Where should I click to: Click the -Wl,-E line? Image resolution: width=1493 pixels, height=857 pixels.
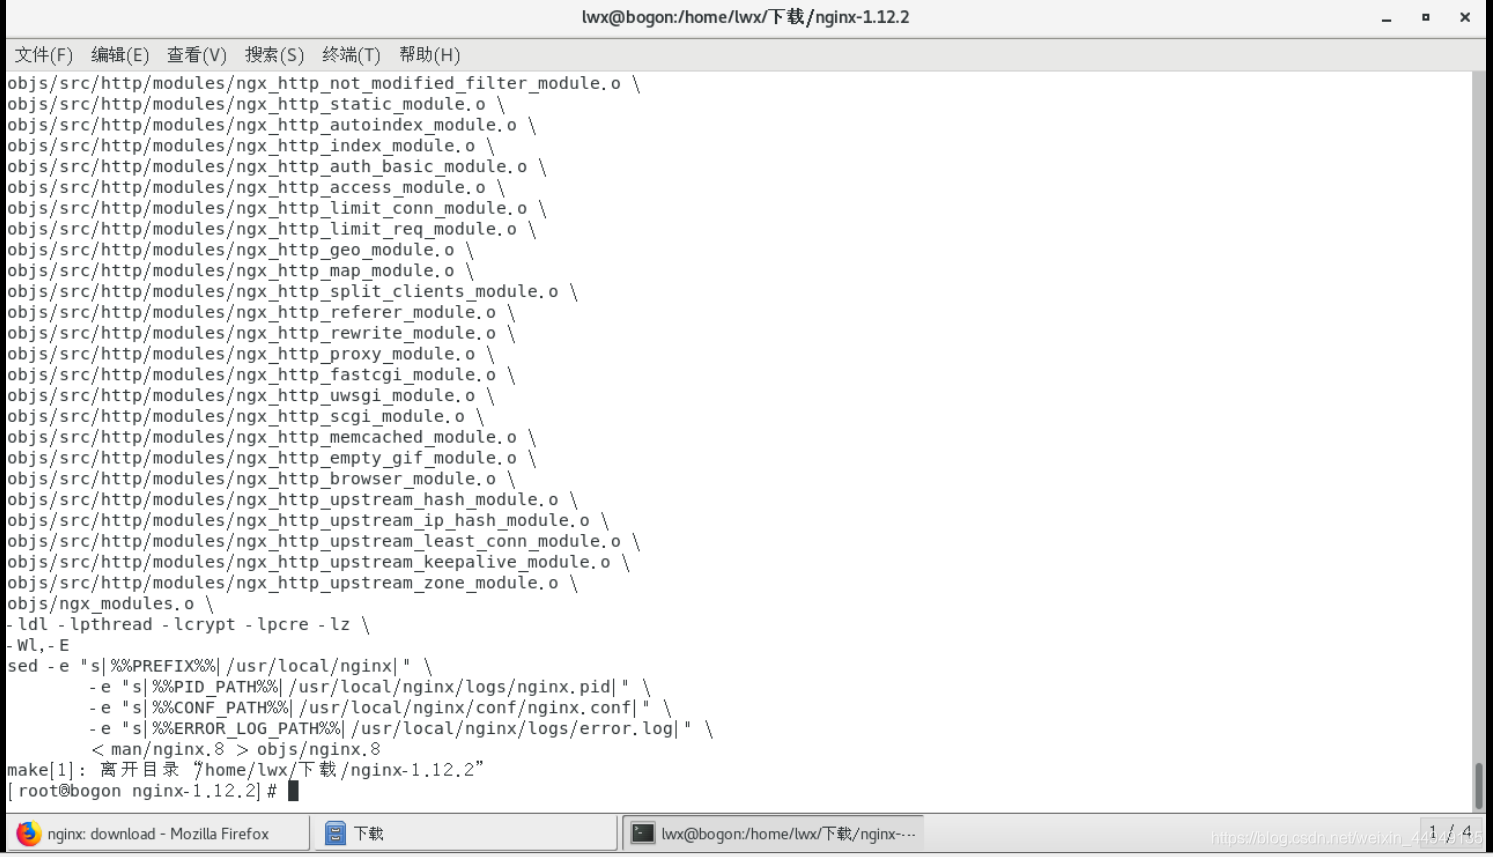point(38,646)
